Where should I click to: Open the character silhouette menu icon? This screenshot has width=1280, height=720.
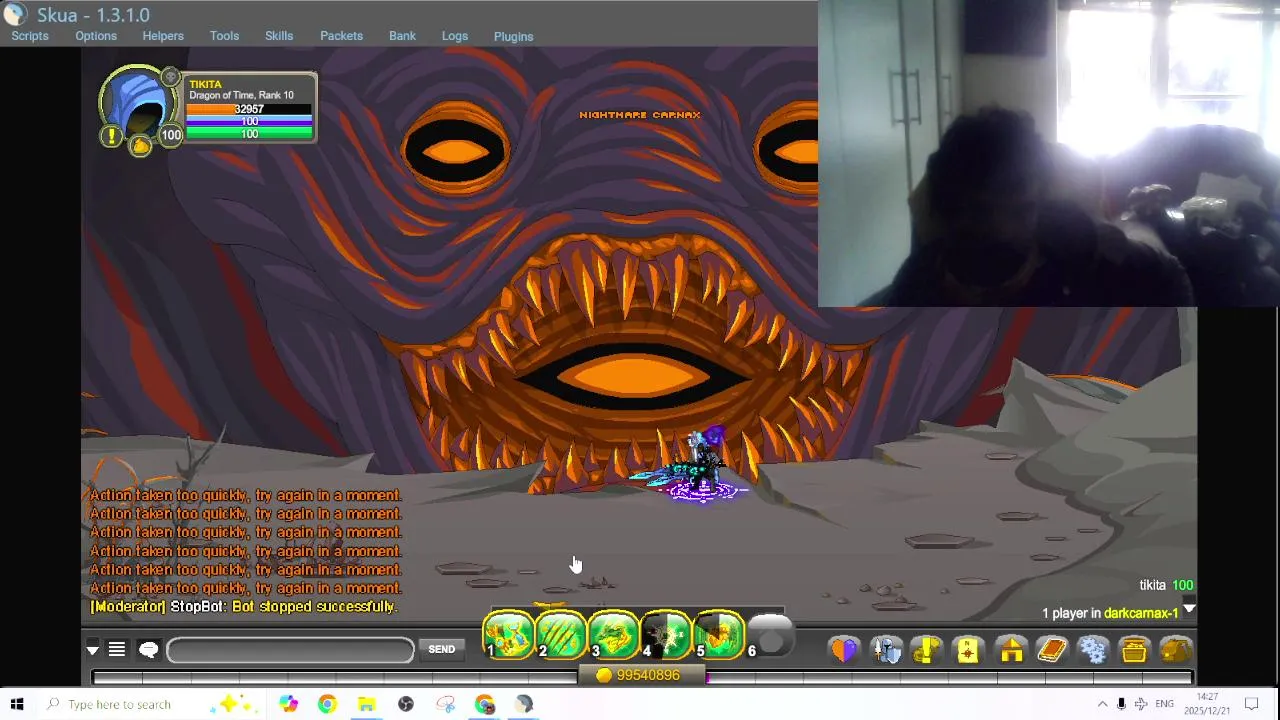click(x=886, y=650)
